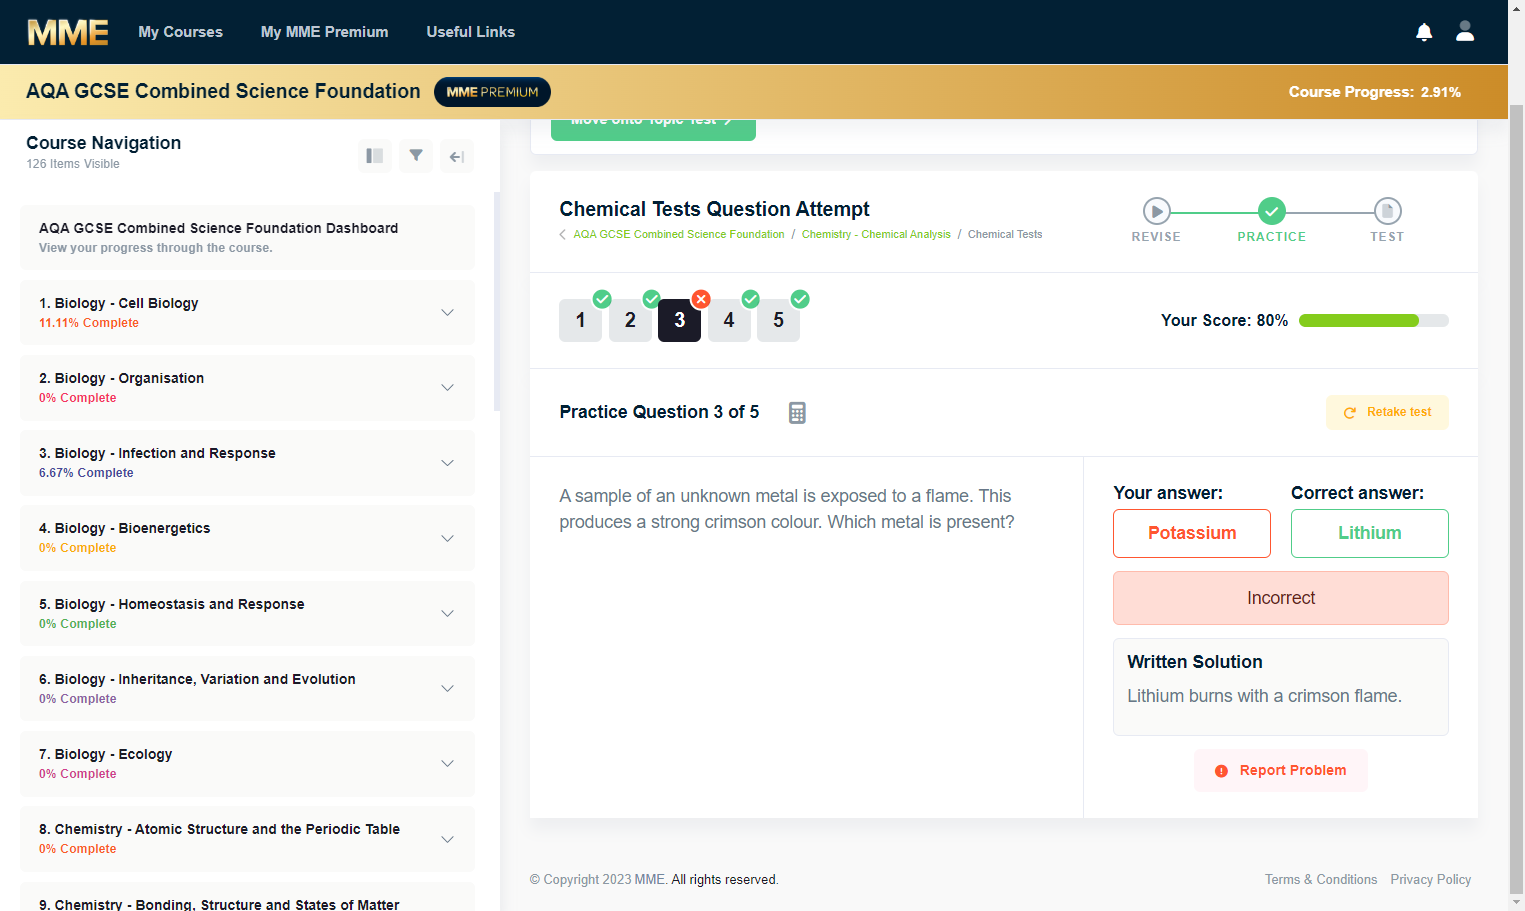
Task: Click the Retake test button
Action: pyautogui.click(x=1387, y=412)
